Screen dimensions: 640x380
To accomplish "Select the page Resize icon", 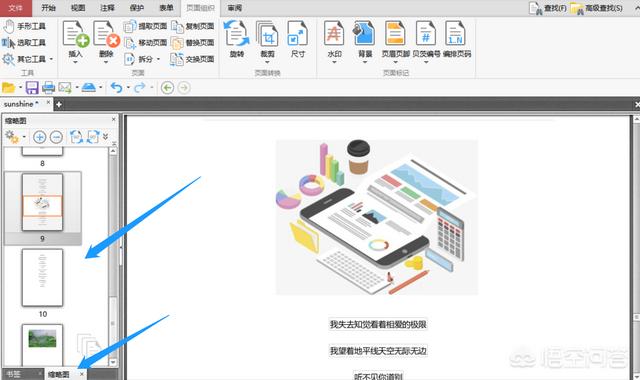I will click(x=298, y=34).
